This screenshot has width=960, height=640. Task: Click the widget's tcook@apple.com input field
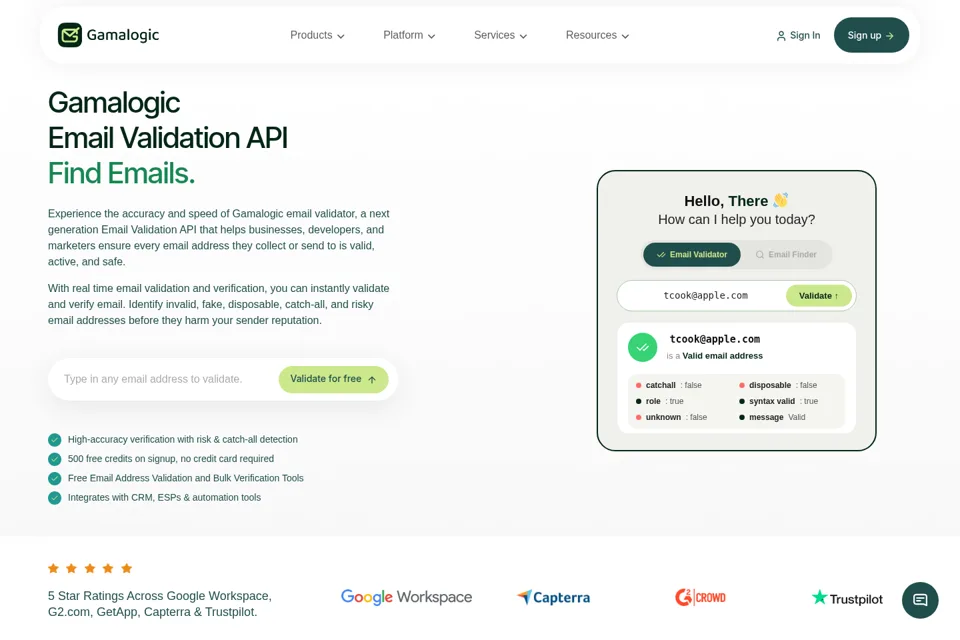(705, 296)
